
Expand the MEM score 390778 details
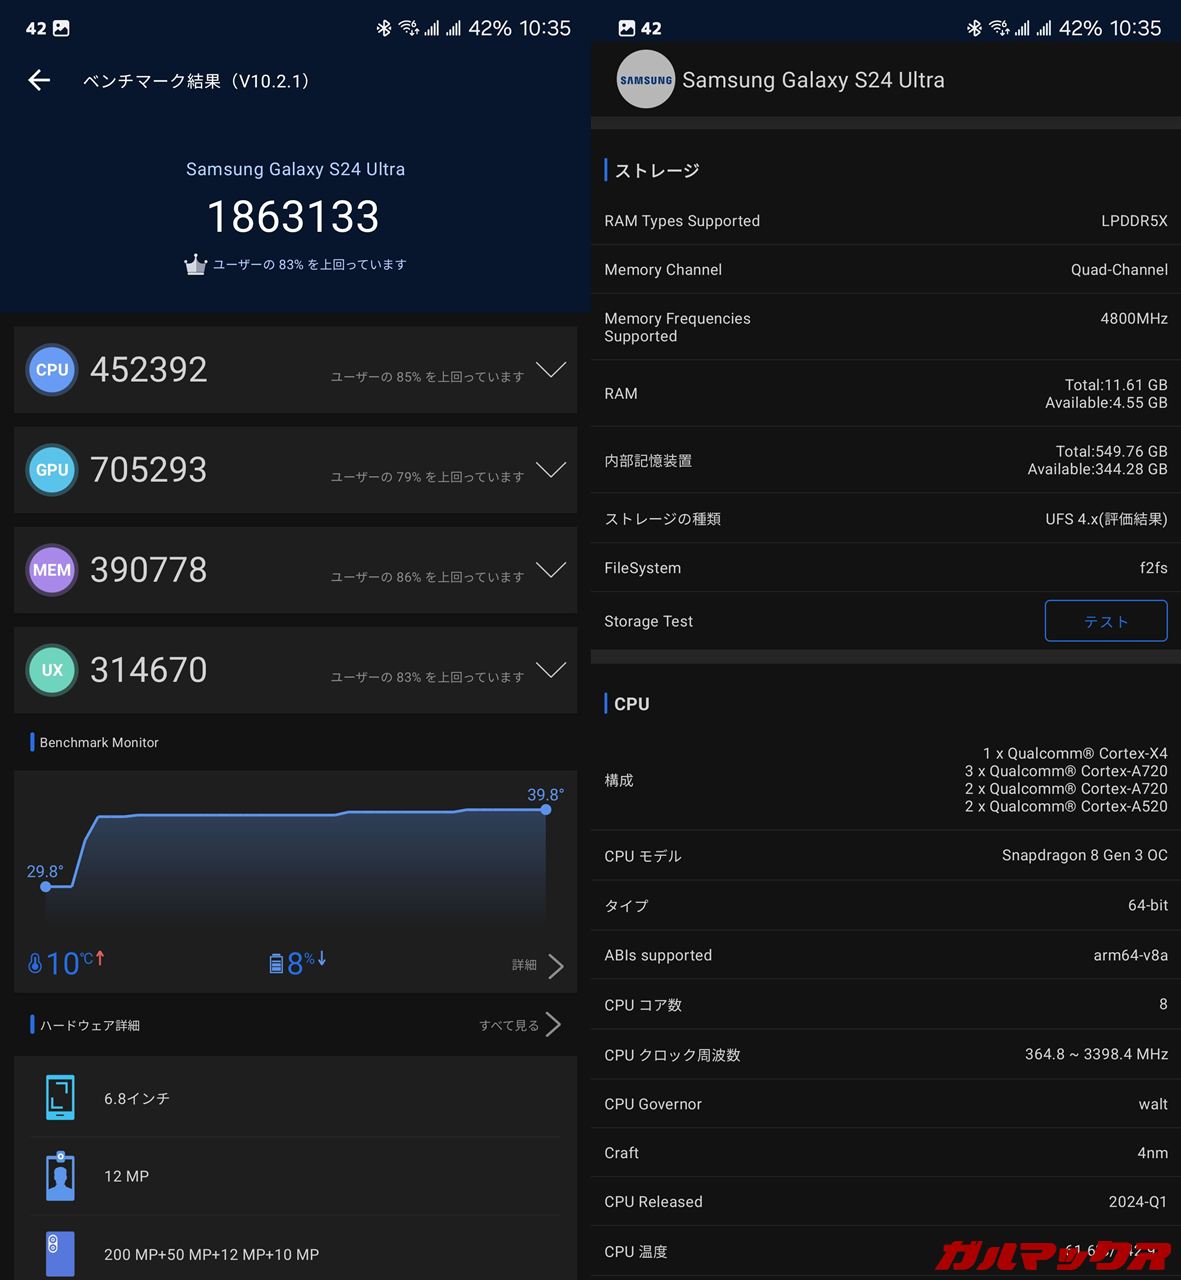tap(551, 570)
